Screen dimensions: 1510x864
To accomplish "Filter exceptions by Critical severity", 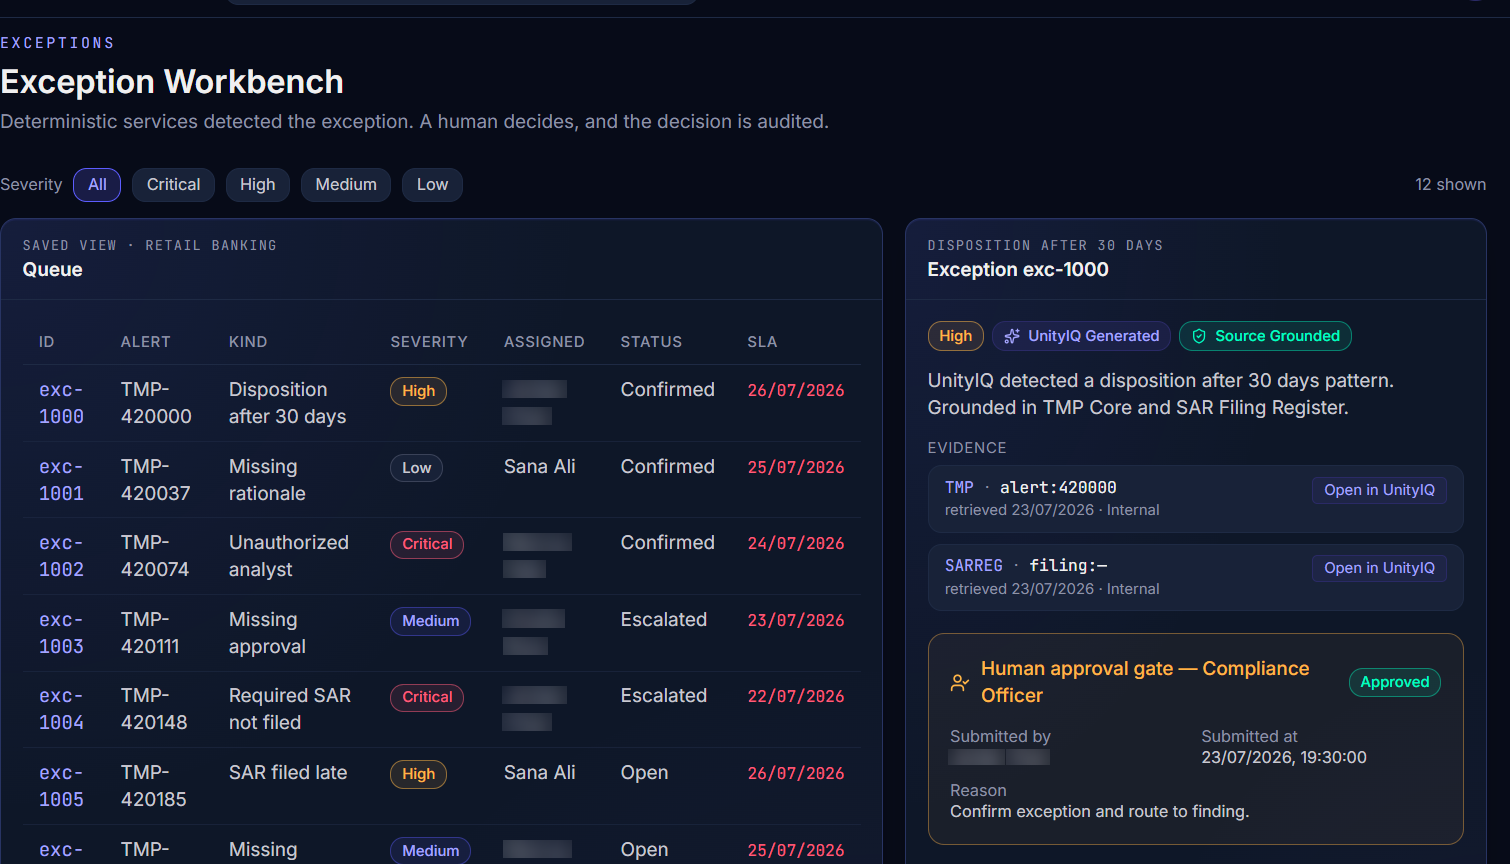I will [173, 185].
